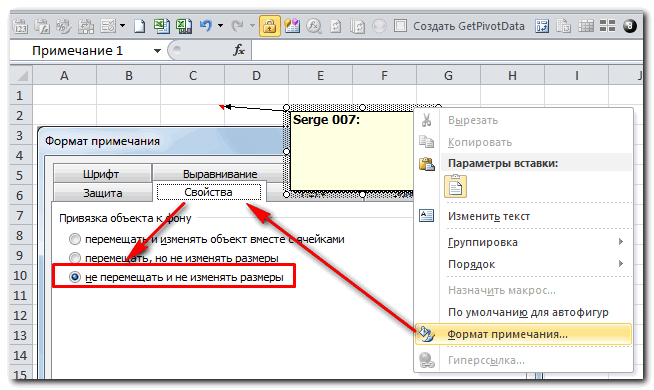Click the Paste Values (123) toolbar icon
The height and width of the screenshot is (390, 654).
[20, 26]
